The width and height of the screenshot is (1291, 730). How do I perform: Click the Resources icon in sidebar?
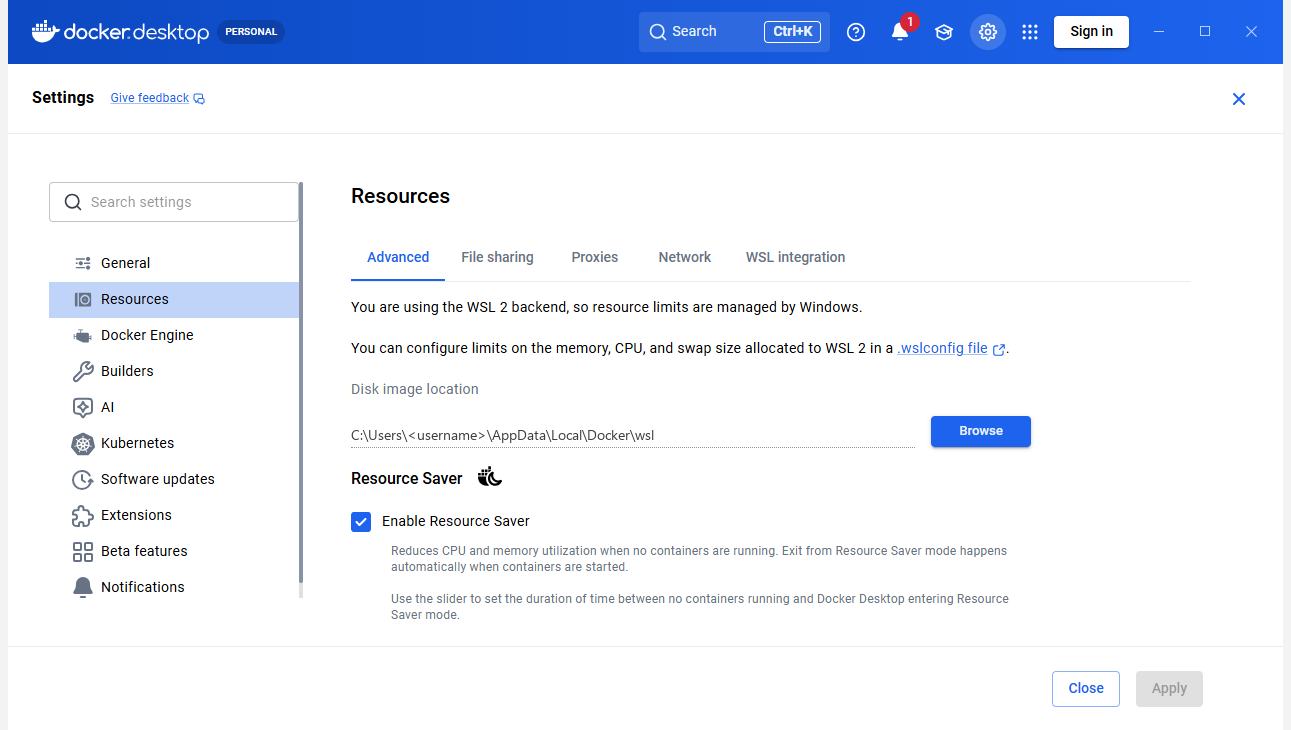[x=83, y=299]
